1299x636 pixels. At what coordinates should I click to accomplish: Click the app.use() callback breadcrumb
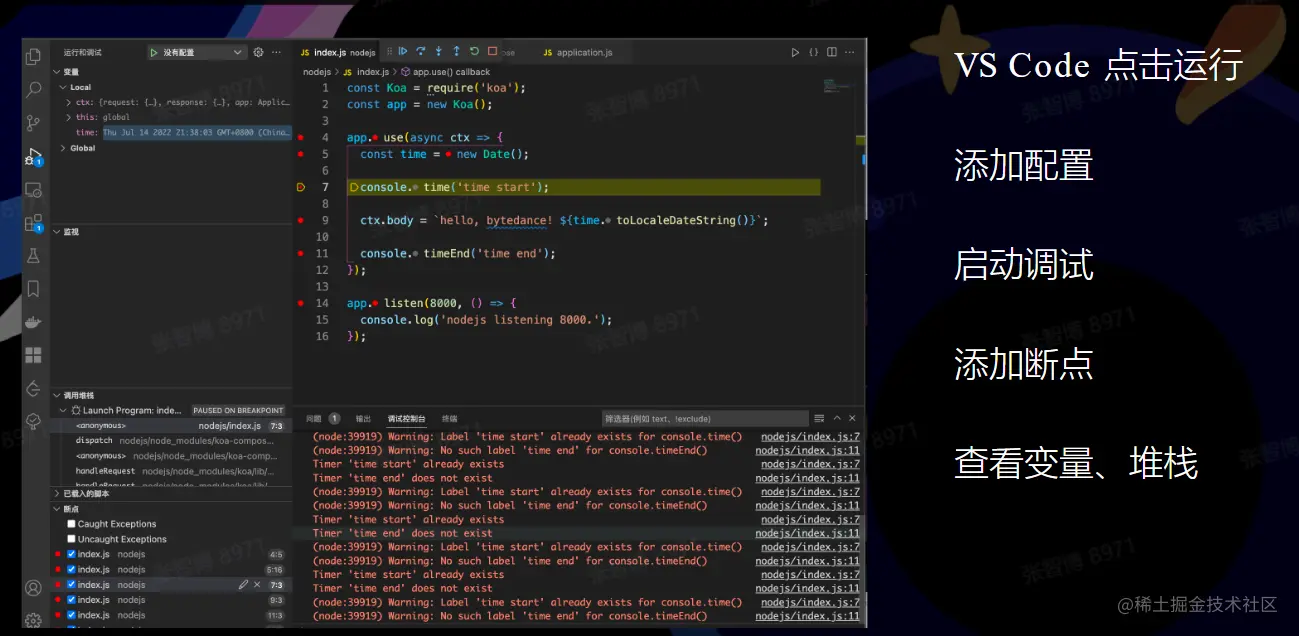451,72
